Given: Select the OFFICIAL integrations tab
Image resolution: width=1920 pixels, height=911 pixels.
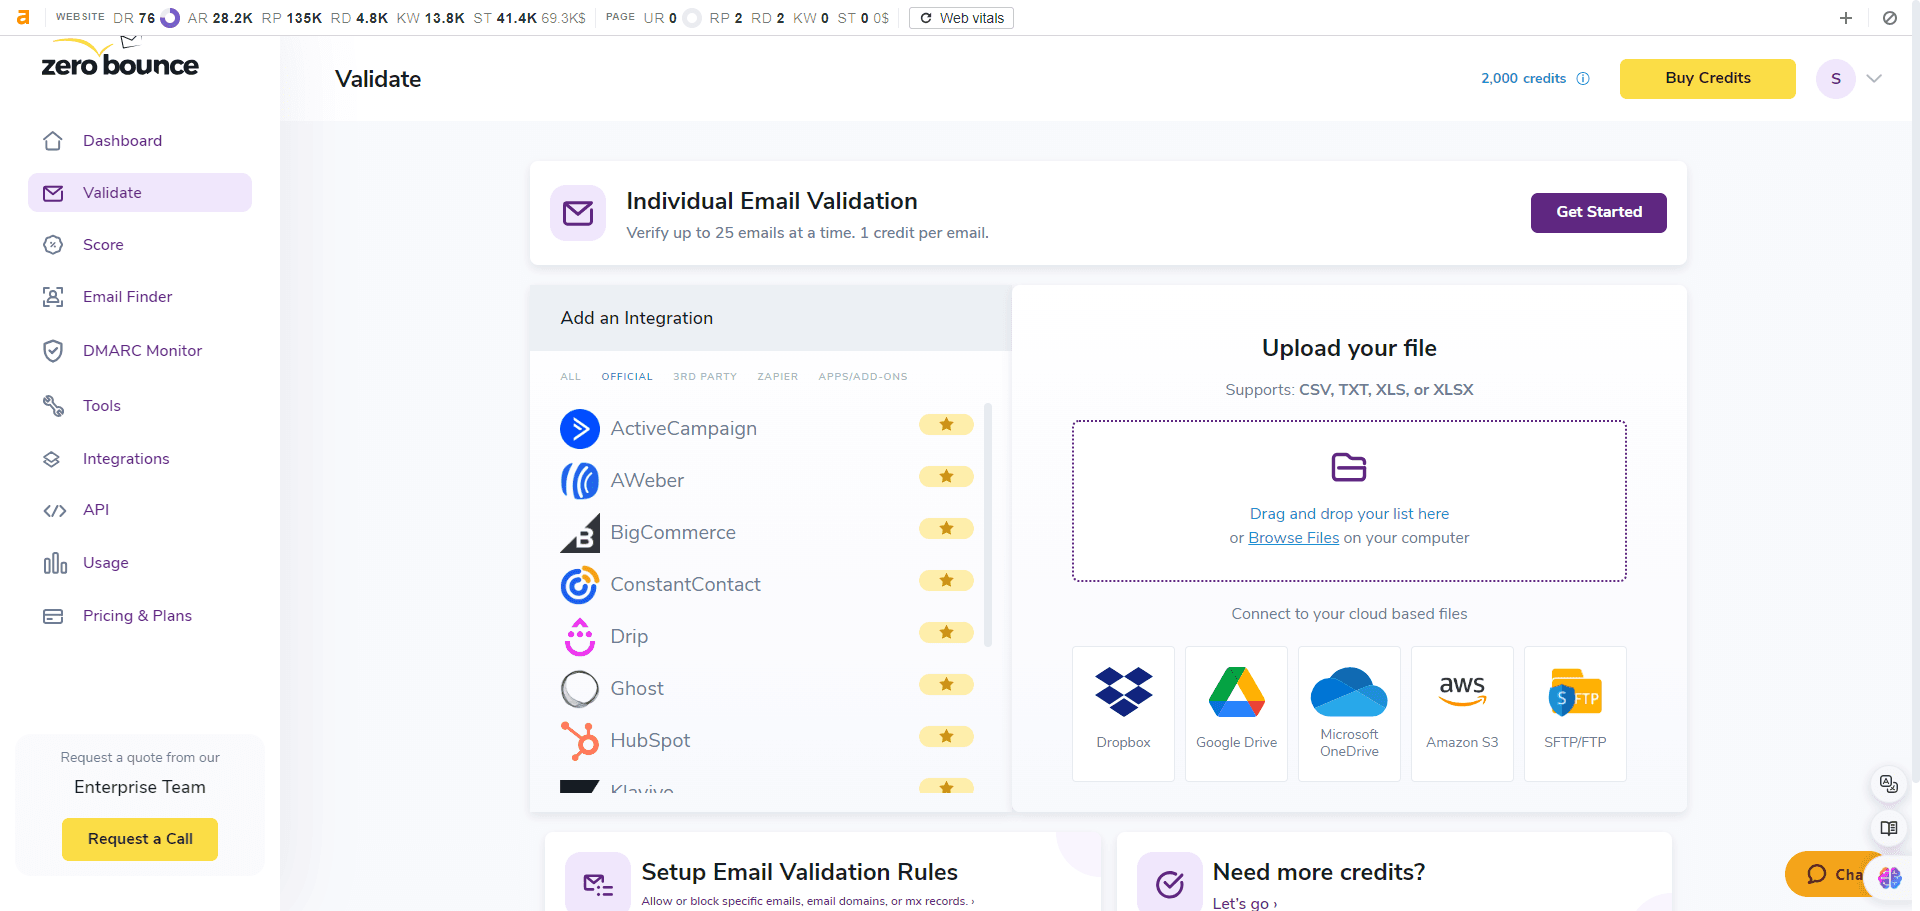Looking at the screenshot, I should [627, 377].
